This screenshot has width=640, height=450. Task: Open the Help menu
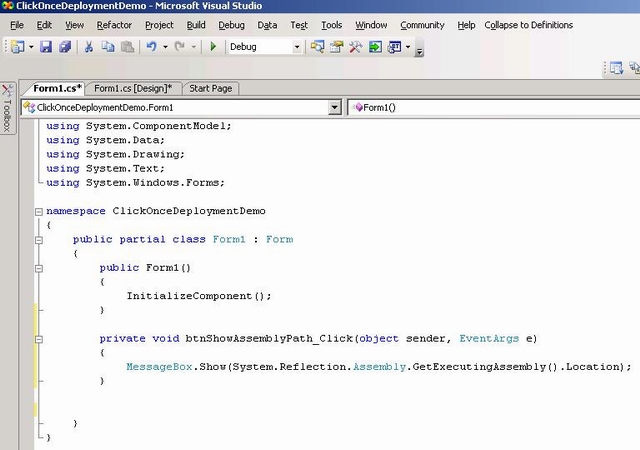[x=466, y=25]
